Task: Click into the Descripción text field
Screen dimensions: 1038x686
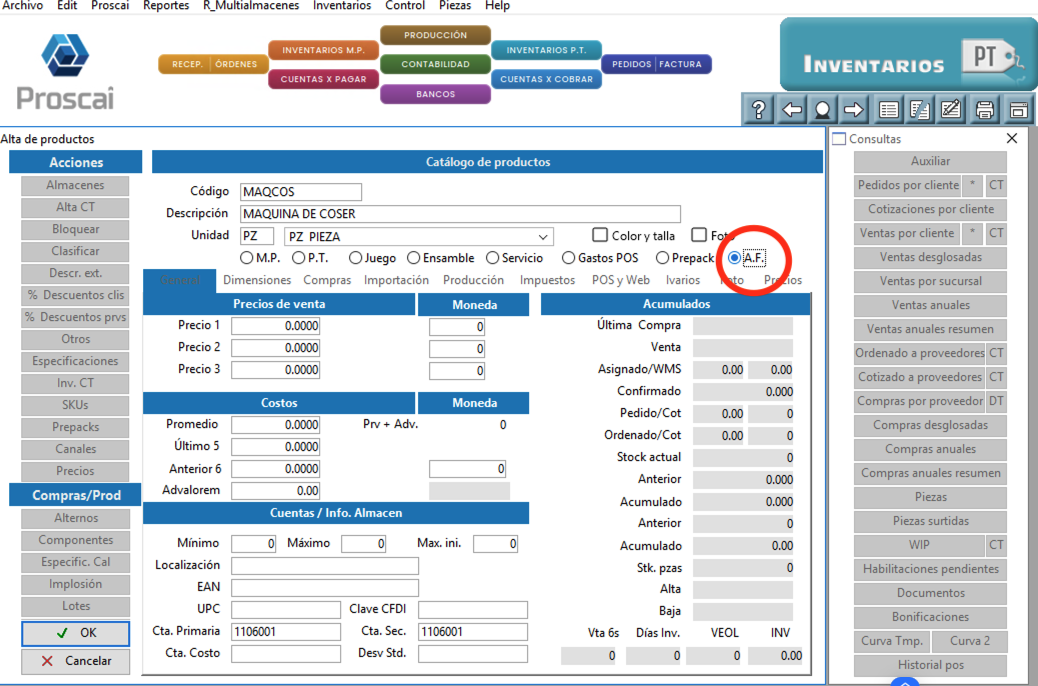Action: (x=460, y=214)
